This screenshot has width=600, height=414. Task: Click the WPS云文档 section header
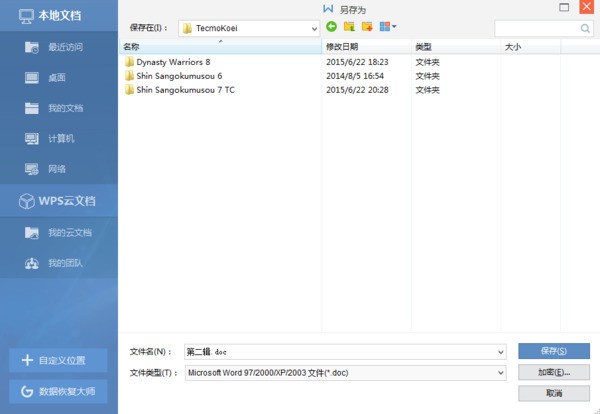(59, 200)
